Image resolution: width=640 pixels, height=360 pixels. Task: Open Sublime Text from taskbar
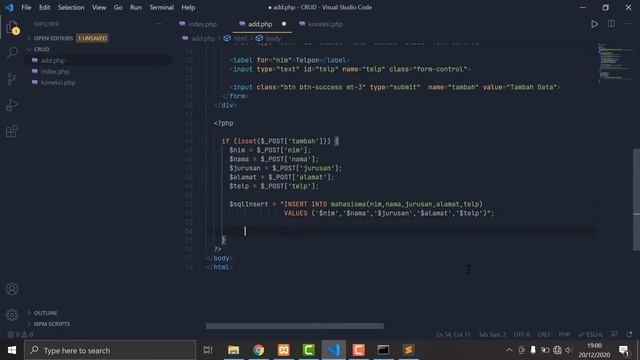click(x=408, y=350)
